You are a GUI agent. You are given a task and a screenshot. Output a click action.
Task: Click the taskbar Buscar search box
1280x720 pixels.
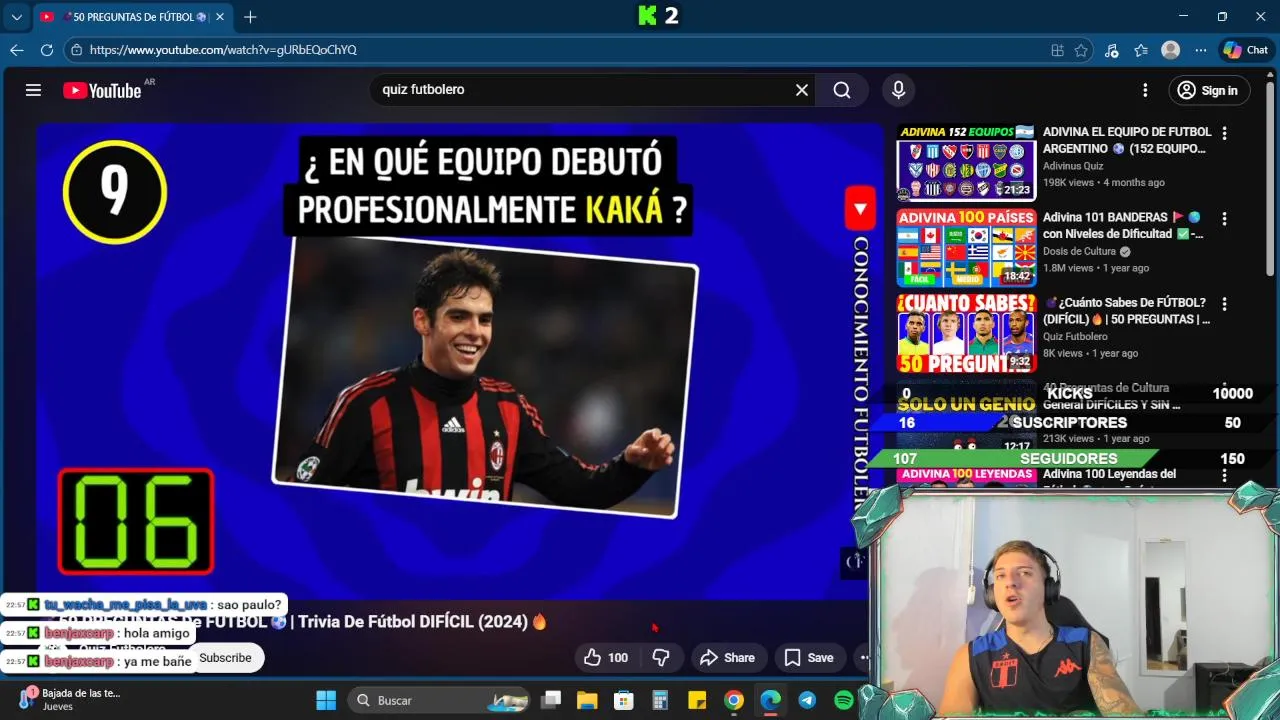pyautogui.click(x=438, y=700)
